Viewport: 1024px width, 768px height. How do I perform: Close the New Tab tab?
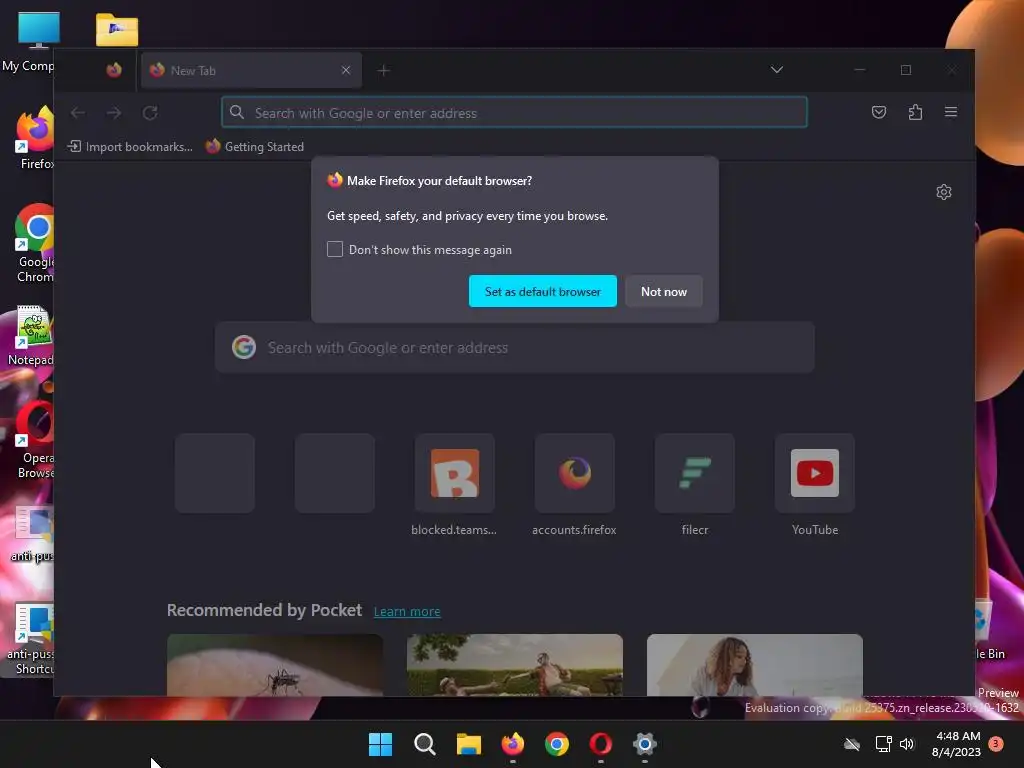tap(345, 70)
